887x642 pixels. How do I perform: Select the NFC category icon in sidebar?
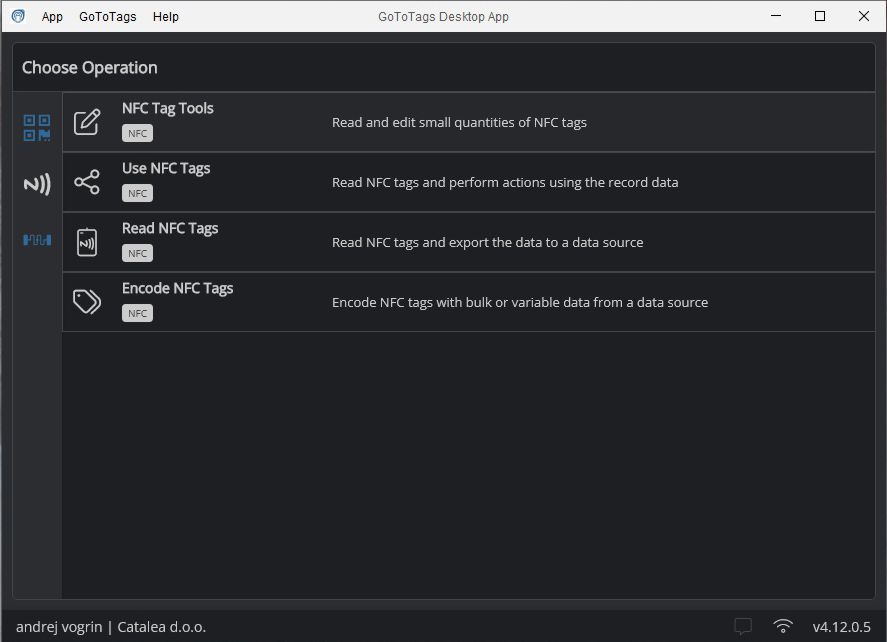coord(37,184)
